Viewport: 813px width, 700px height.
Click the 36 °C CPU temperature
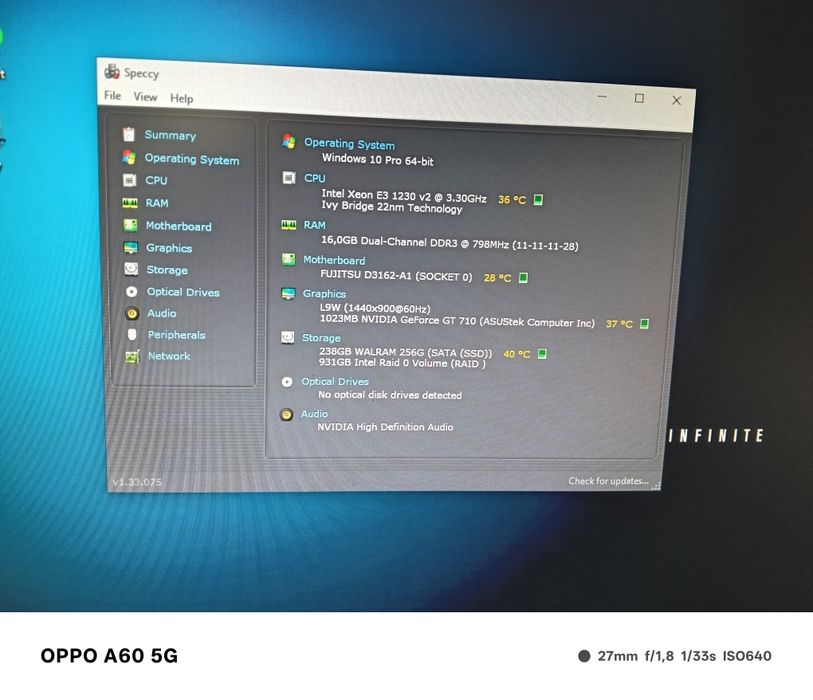(x=512, y=200)
